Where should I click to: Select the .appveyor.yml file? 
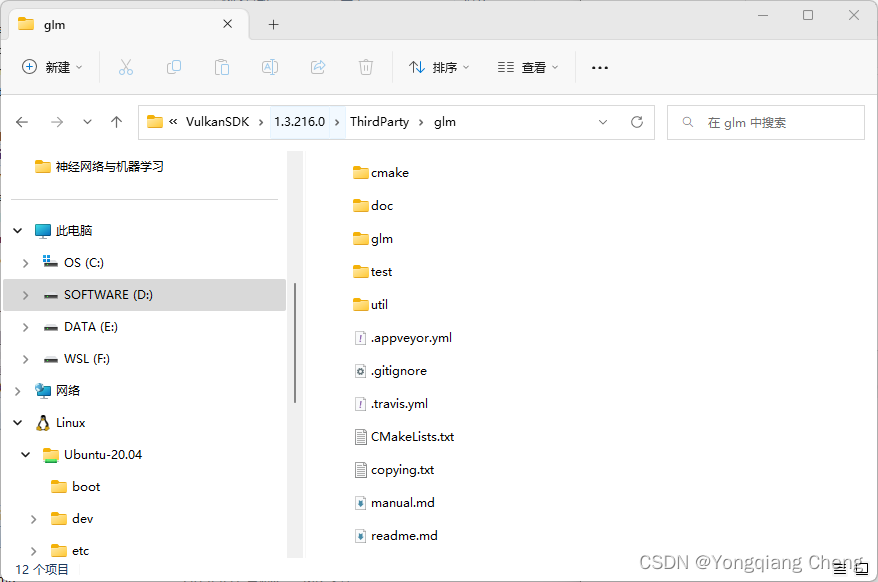point(403,338)
